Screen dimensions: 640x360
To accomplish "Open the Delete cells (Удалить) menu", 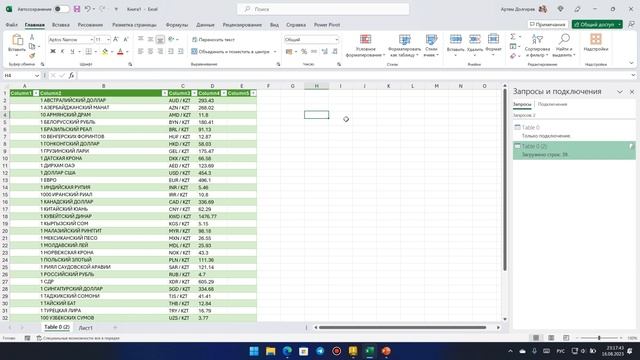I will tap(475, 45).
